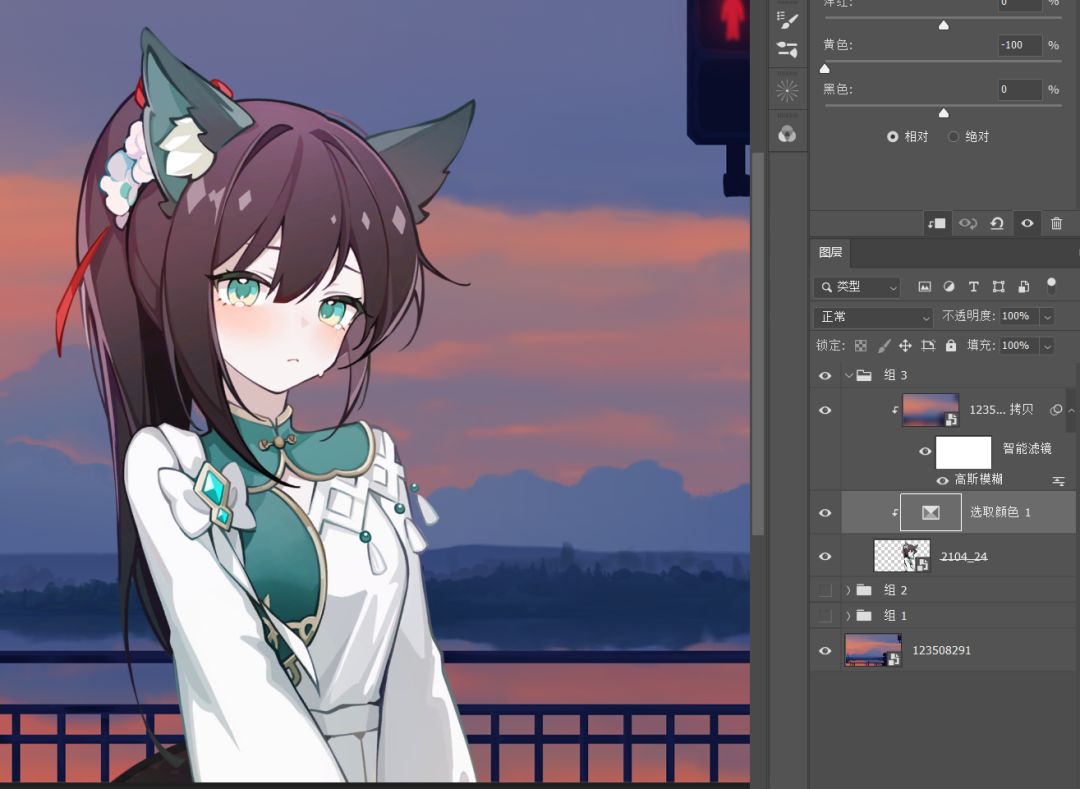
Task: Show the 组 2 layer group
Action: click(x=825, y=590)
